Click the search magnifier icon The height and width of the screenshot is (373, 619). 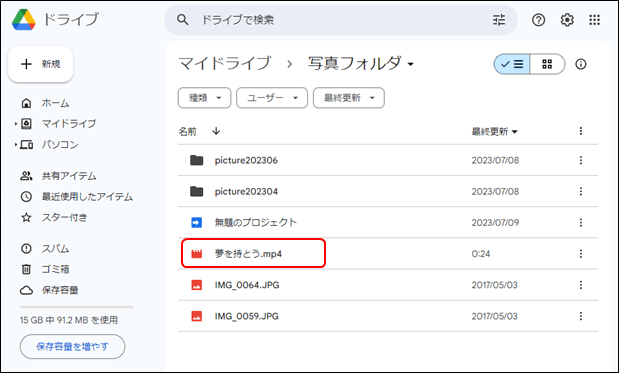[182, 20]
